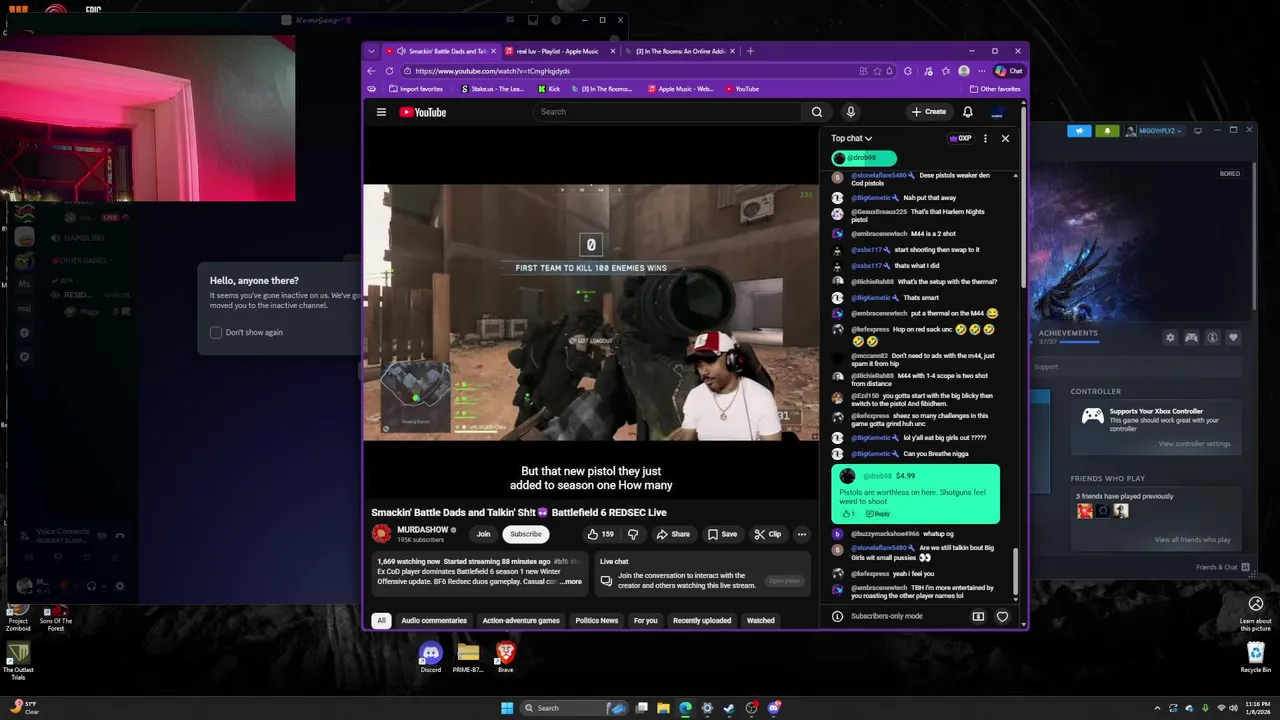Open MURDASHOW channel avatar
1280x720 pixels.
[x=381, y=534]
